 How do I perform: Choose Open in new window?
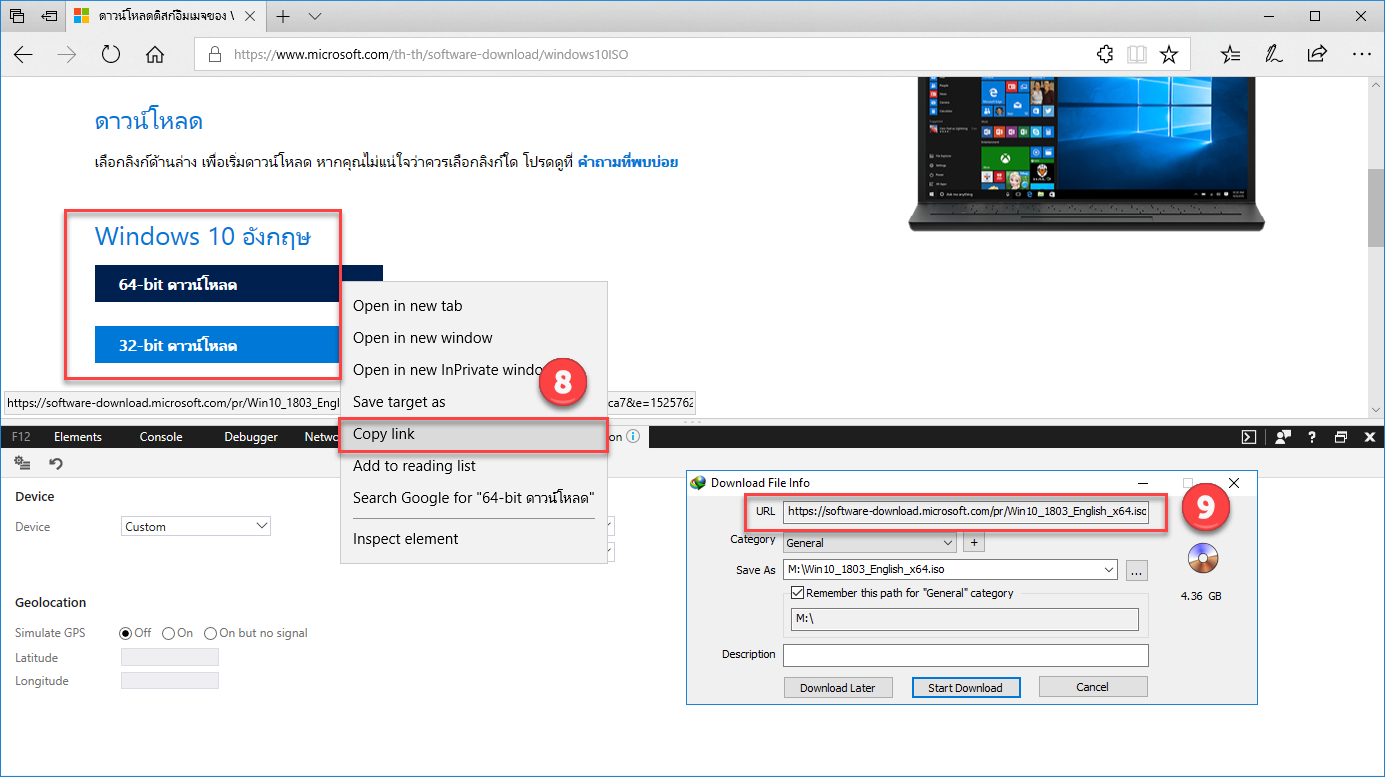(474, 338)
